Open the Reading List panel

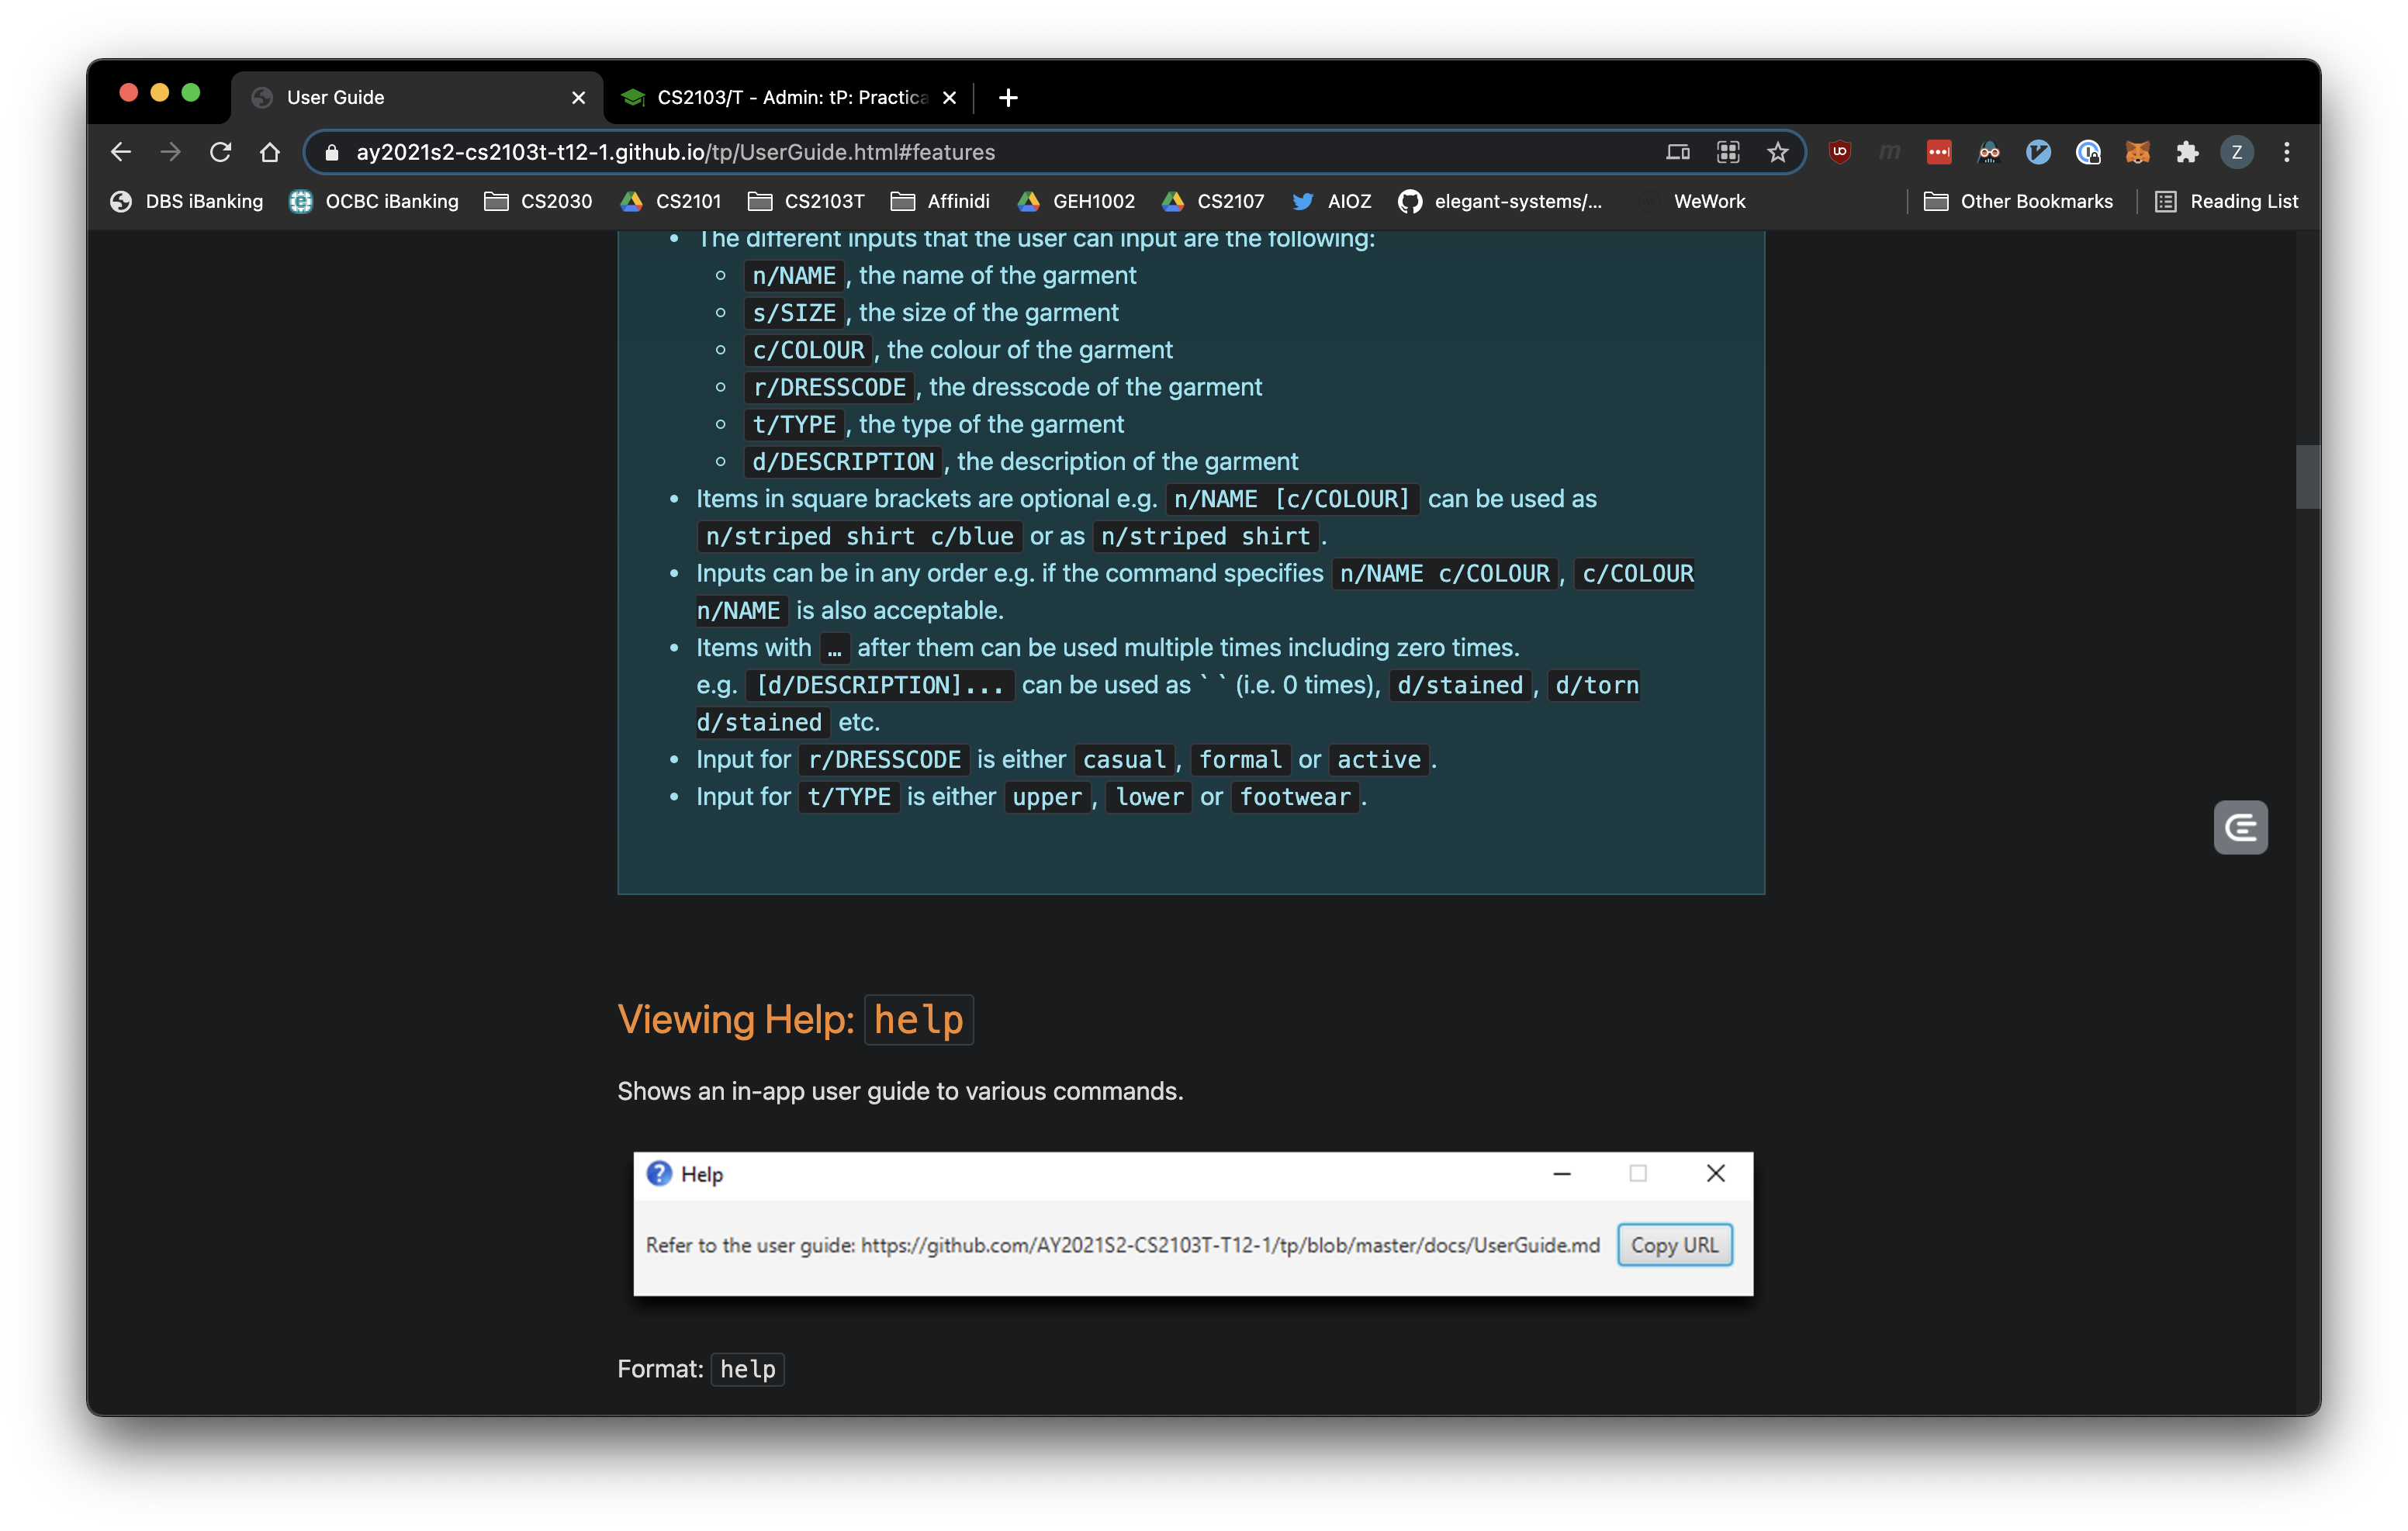point(2226,201)
